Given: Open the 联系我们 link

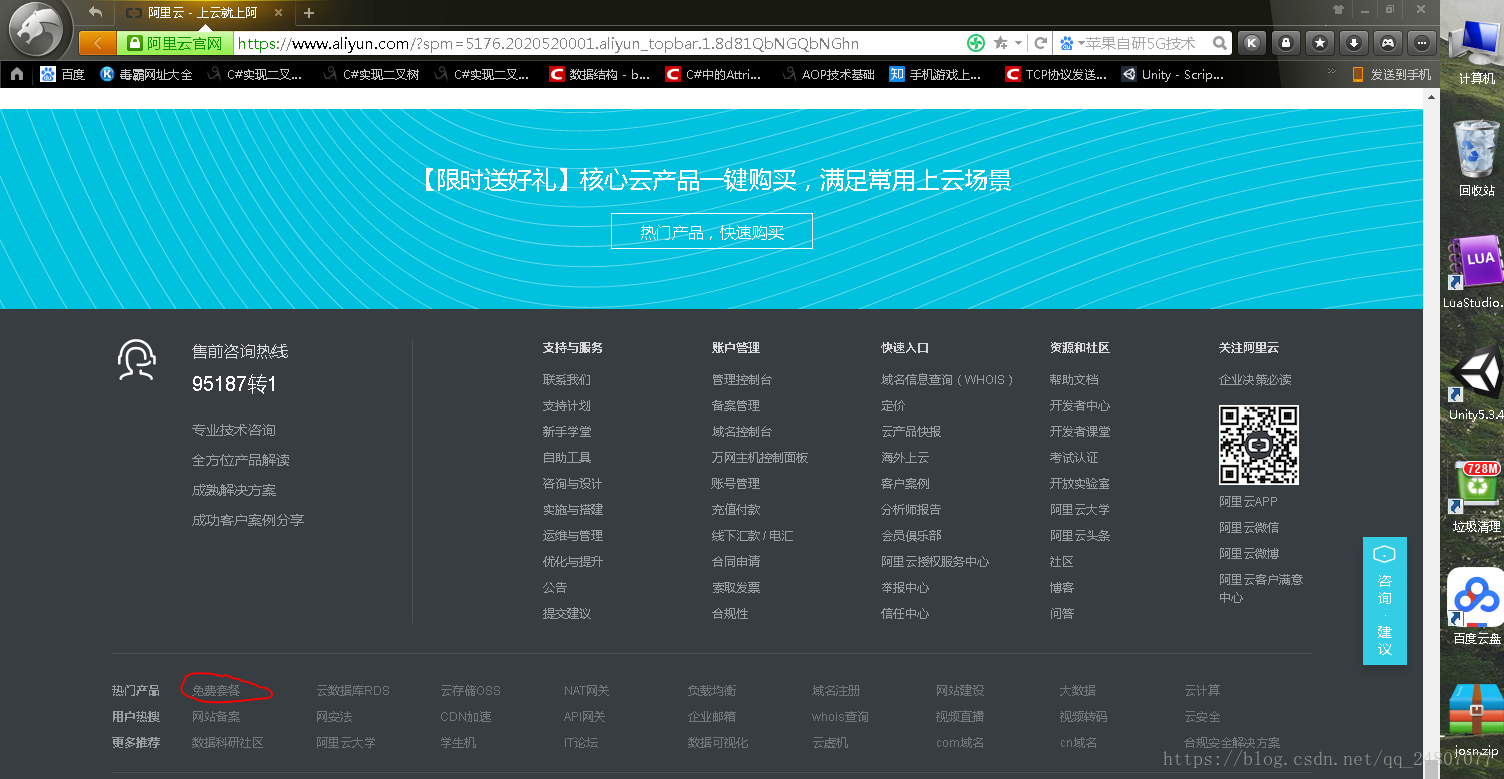Looking at the screenshot, I should (567, 380).
